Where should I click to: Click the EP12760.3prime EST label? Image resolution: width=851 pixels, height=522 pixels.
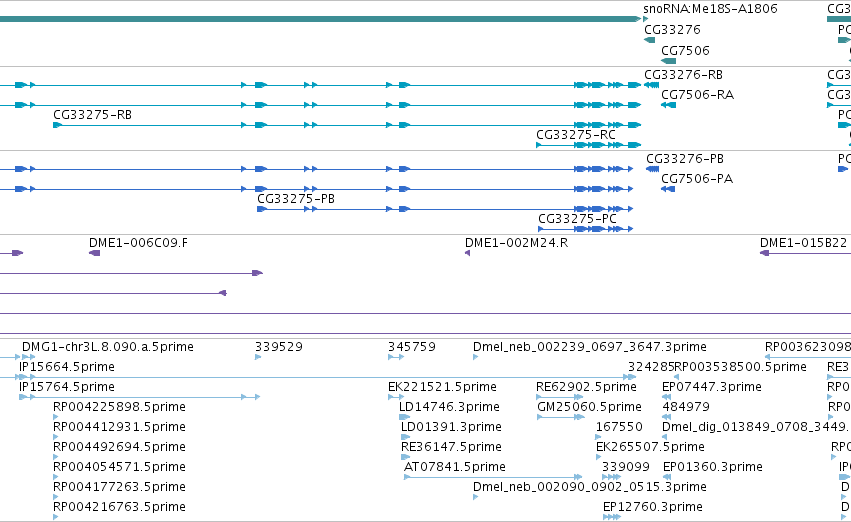click(652, 508)
